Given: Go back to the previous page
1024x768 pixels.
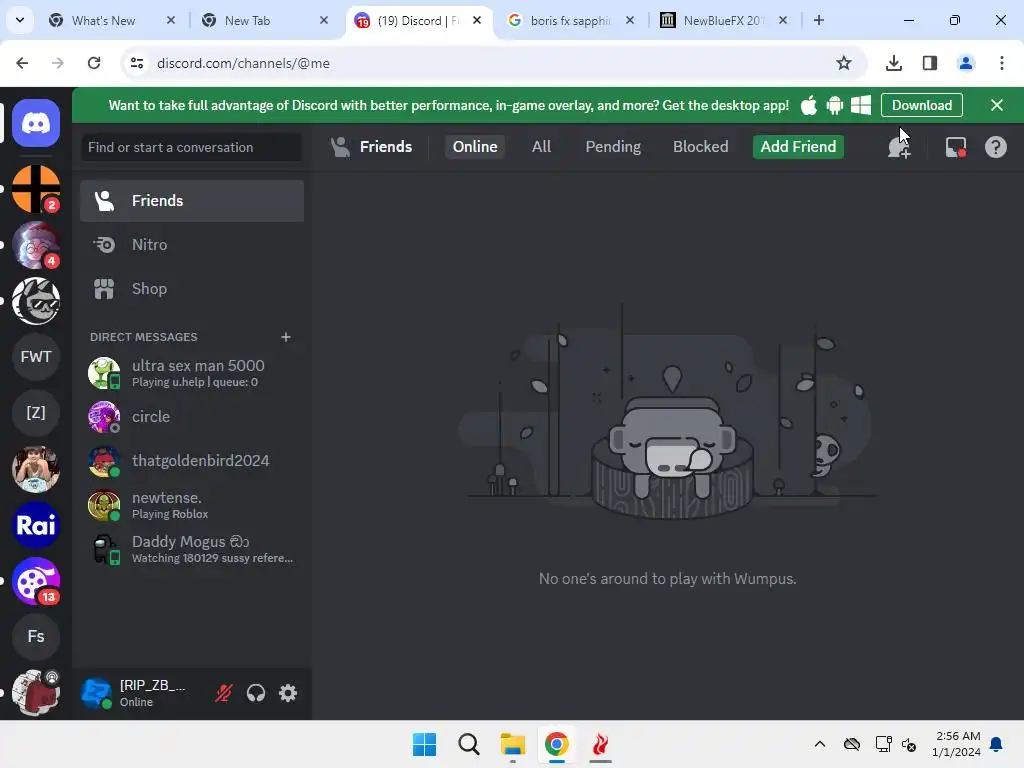Looking at the screenshot, I should coord(22,63).
